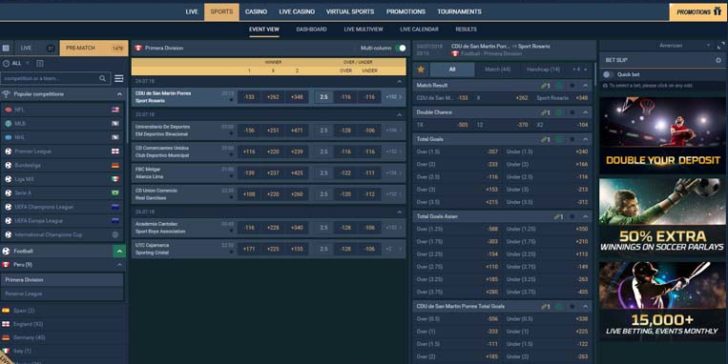Screen dimensions: 728x364
Task: Click the search magnifier icon
Action: (103, 78)
